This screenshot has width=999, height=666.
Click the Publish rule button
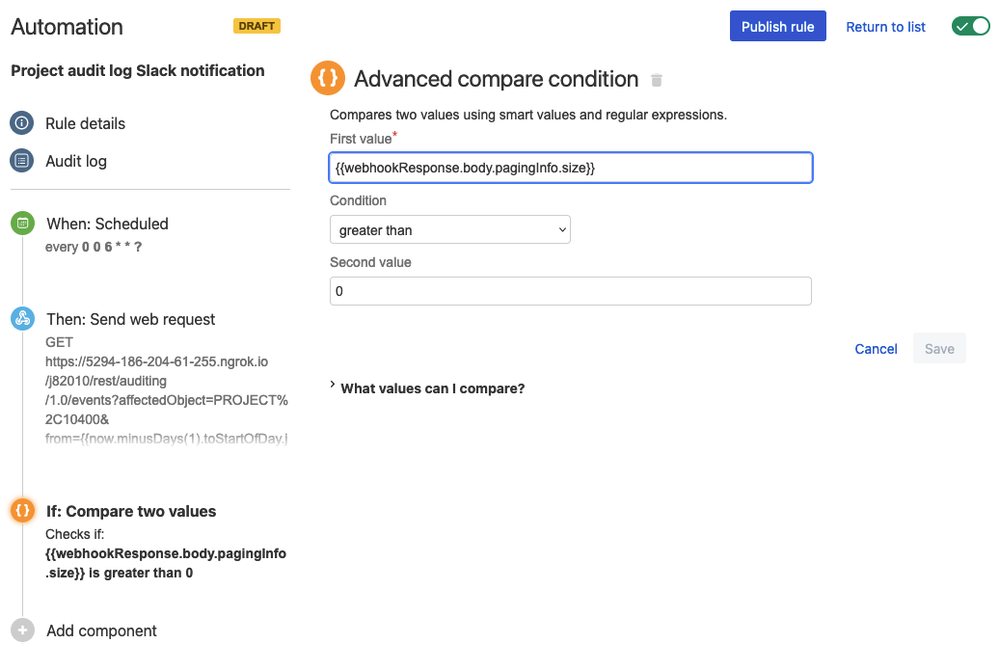pos(777,25)
